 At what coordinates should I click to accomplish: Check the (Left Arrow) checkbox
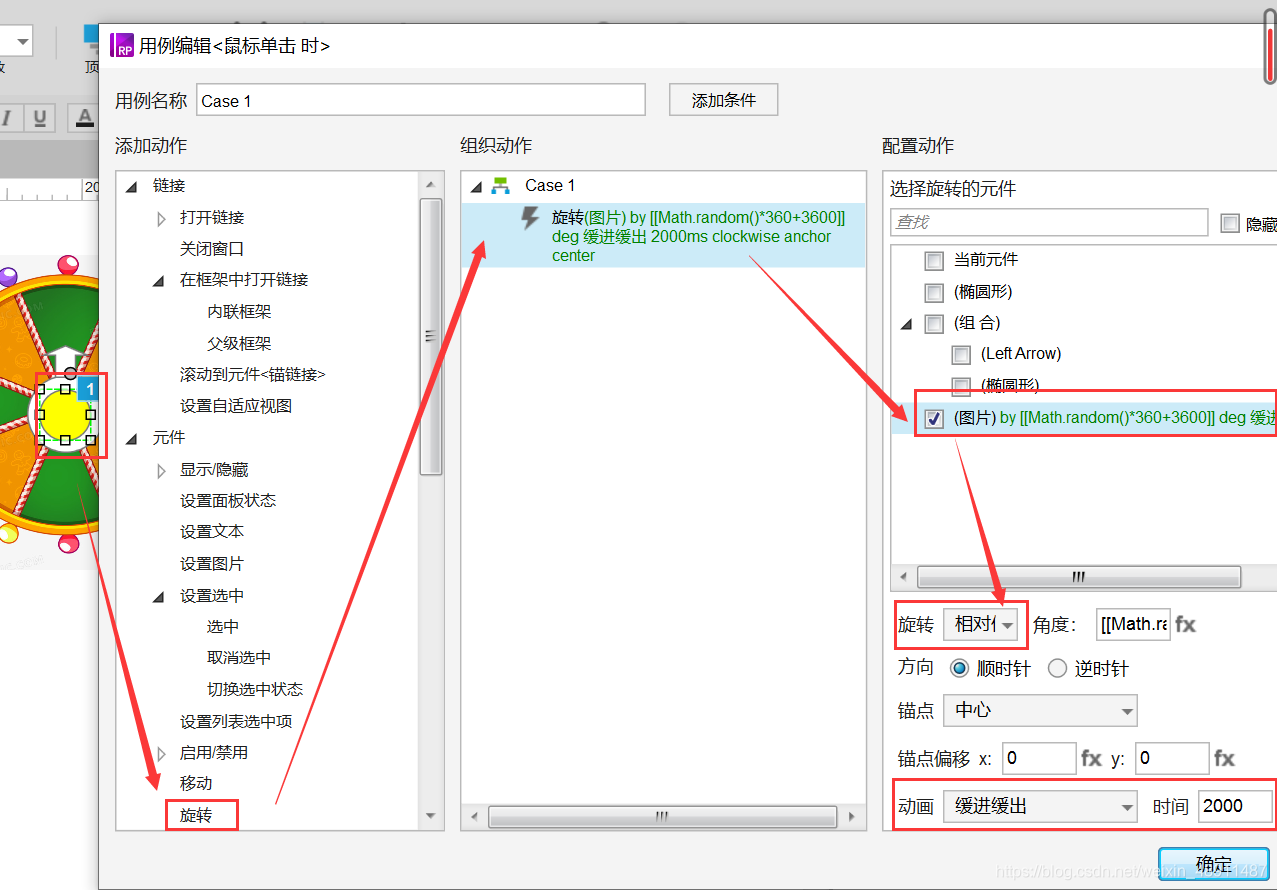tap(961, 354)
